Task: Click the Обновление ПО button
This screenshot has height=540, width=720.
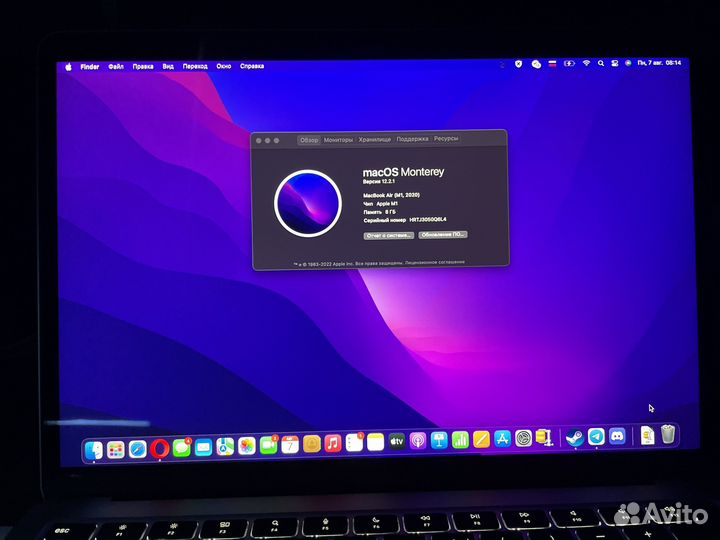Action: (443, 235)
